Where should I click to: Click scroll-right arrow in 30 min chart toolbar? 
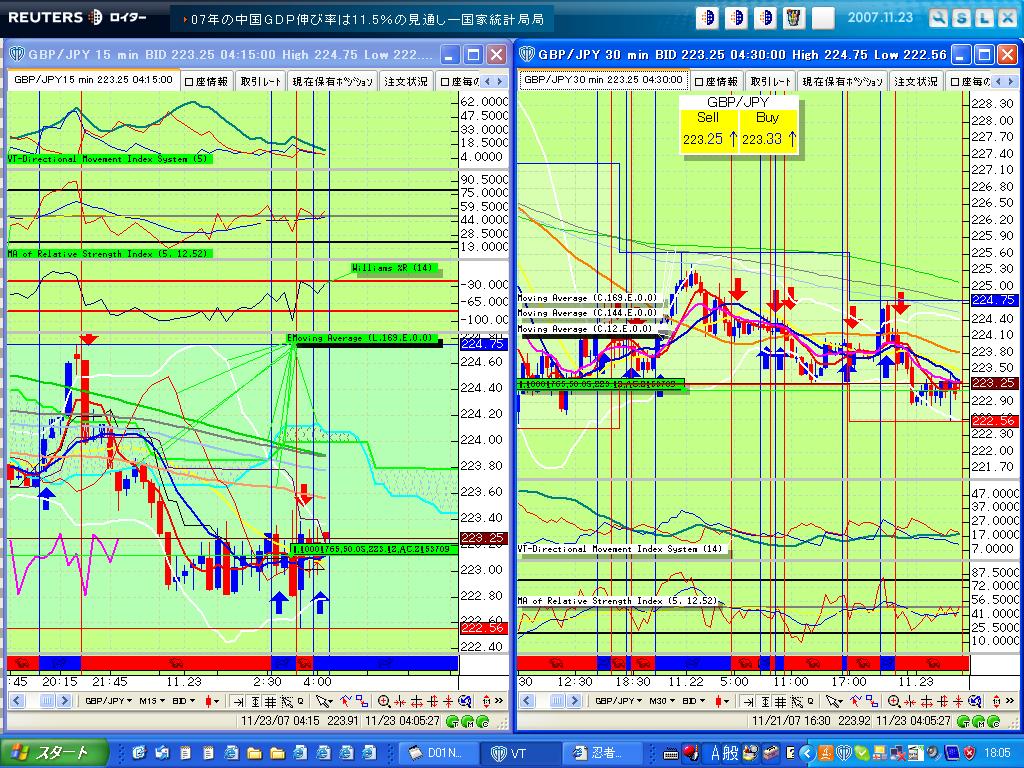pos(574,701)
